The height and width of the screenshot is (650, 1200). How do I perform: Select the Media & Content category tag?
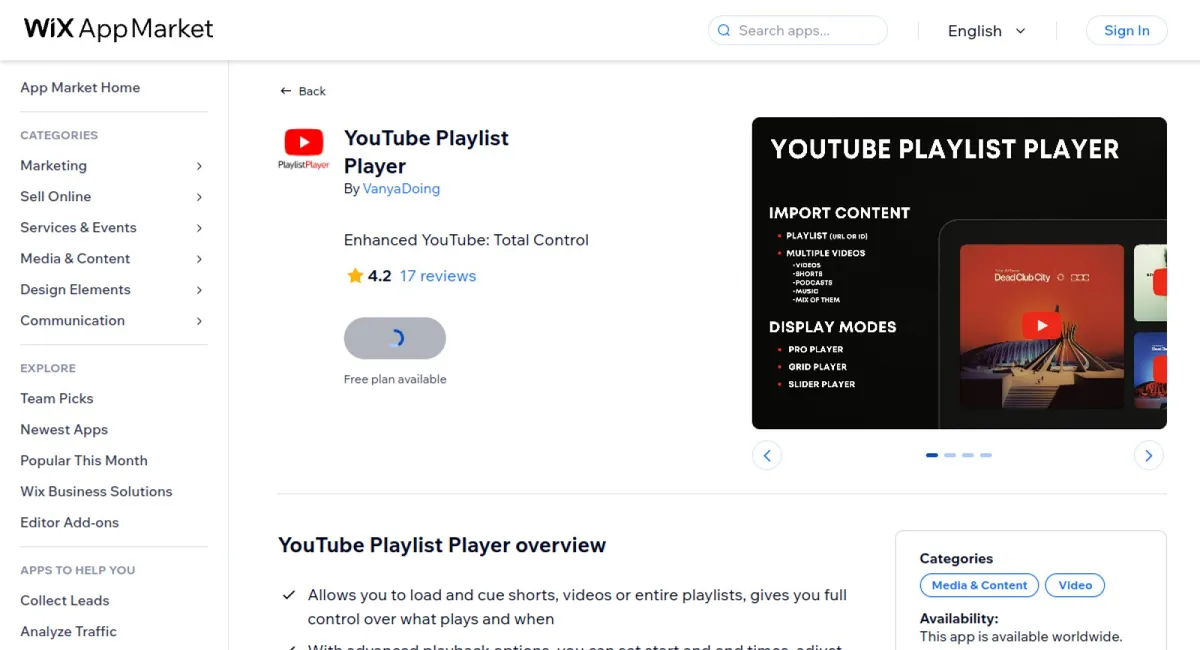pos(979,585)
